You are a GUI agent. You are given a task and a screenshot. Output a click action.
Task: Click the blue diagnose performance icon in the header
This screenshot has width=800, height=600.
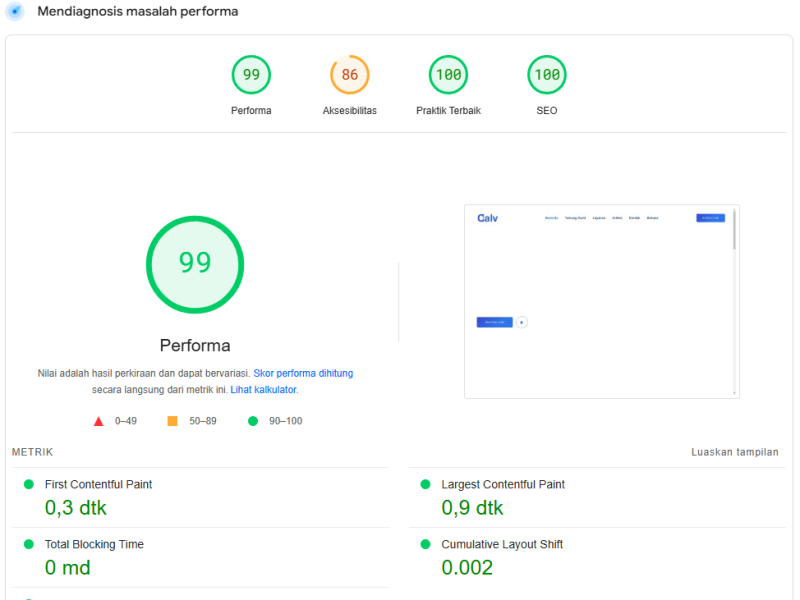[x=14, y=12]
